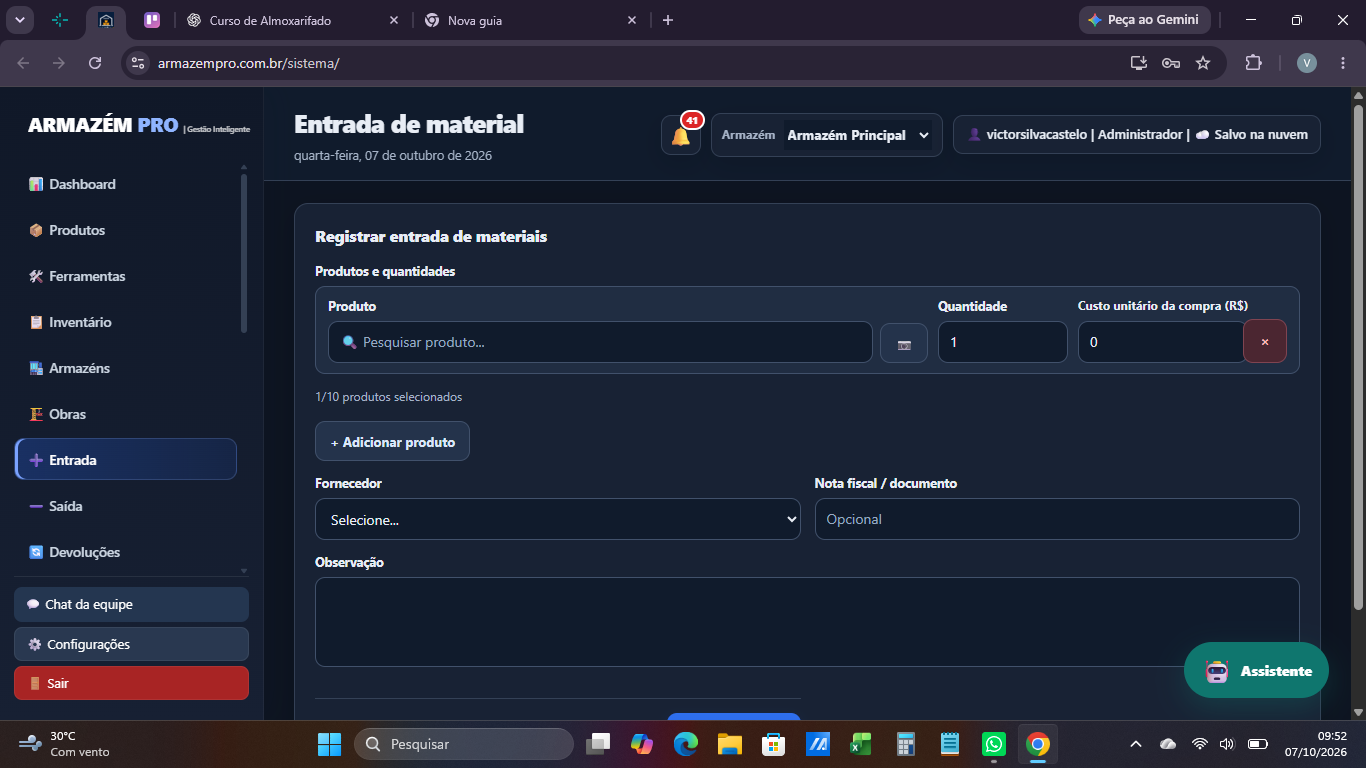Expand the Armazém Principal dropdown
Image resolution: width=1366 pixels, height=768 pixels.
[858, 135]
